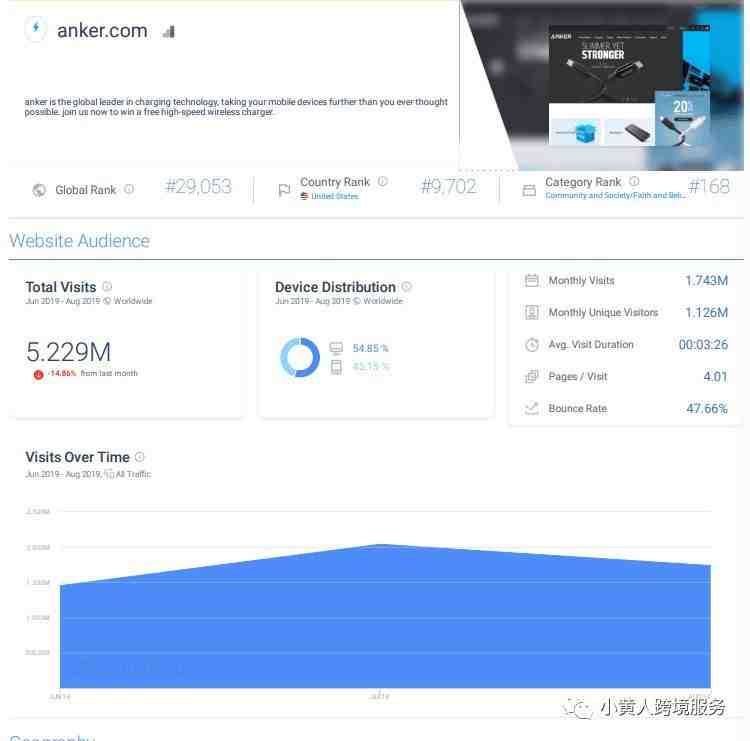Image resolution: width=750 pixels, height=741 pixels.
Task: Open info icon beside Total Visits
Action: click(107, 286)
